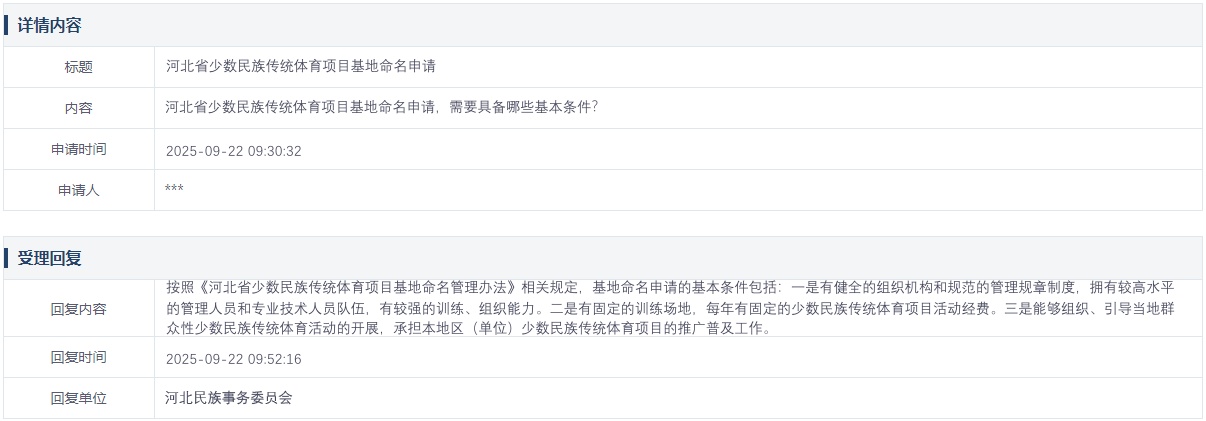This screenshot has width=1206, height=421.
Task: Click the masked applicant name ***
Action: (174, 190)
